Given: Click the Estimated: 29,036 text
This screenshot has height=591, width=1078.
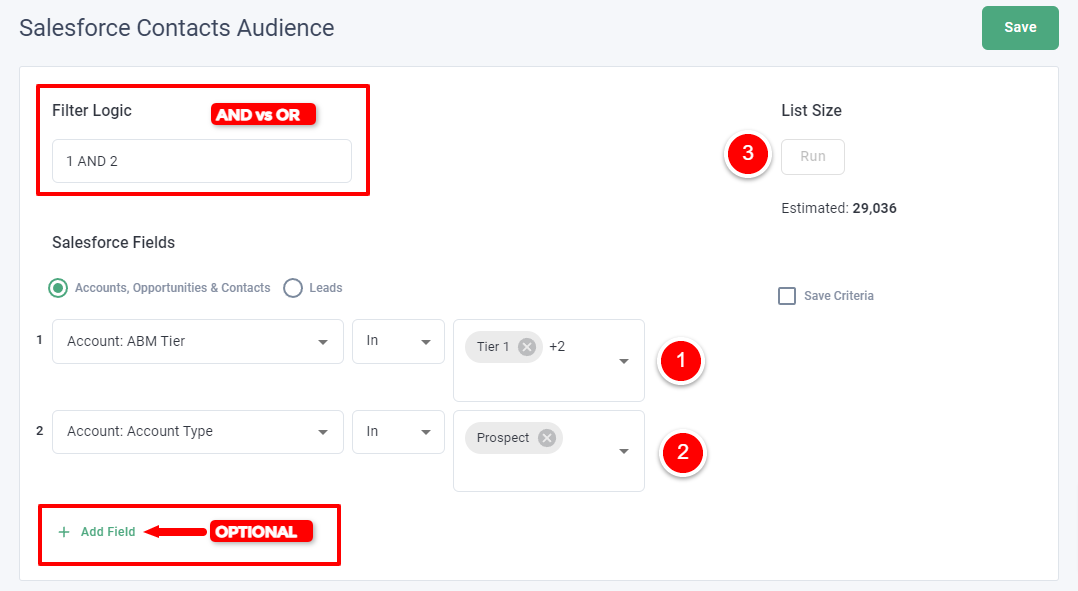Looking at the screenshot, I should point(839,208).
